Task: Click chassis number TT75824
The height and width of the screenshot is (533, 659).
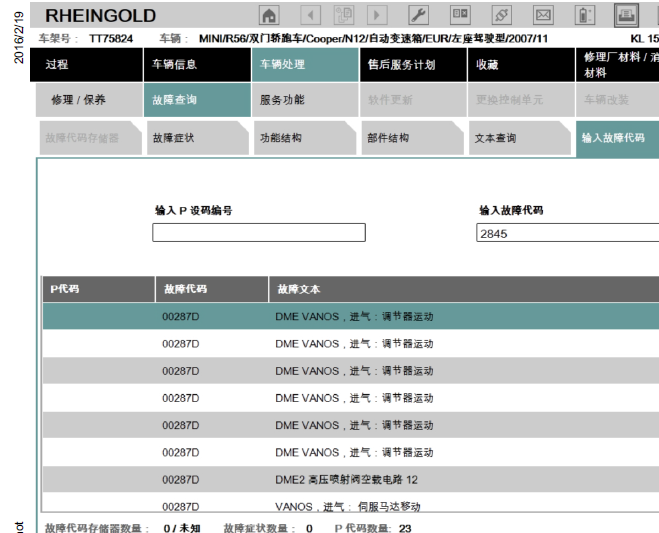Action: pyautogui.click(x=111, y=39)
